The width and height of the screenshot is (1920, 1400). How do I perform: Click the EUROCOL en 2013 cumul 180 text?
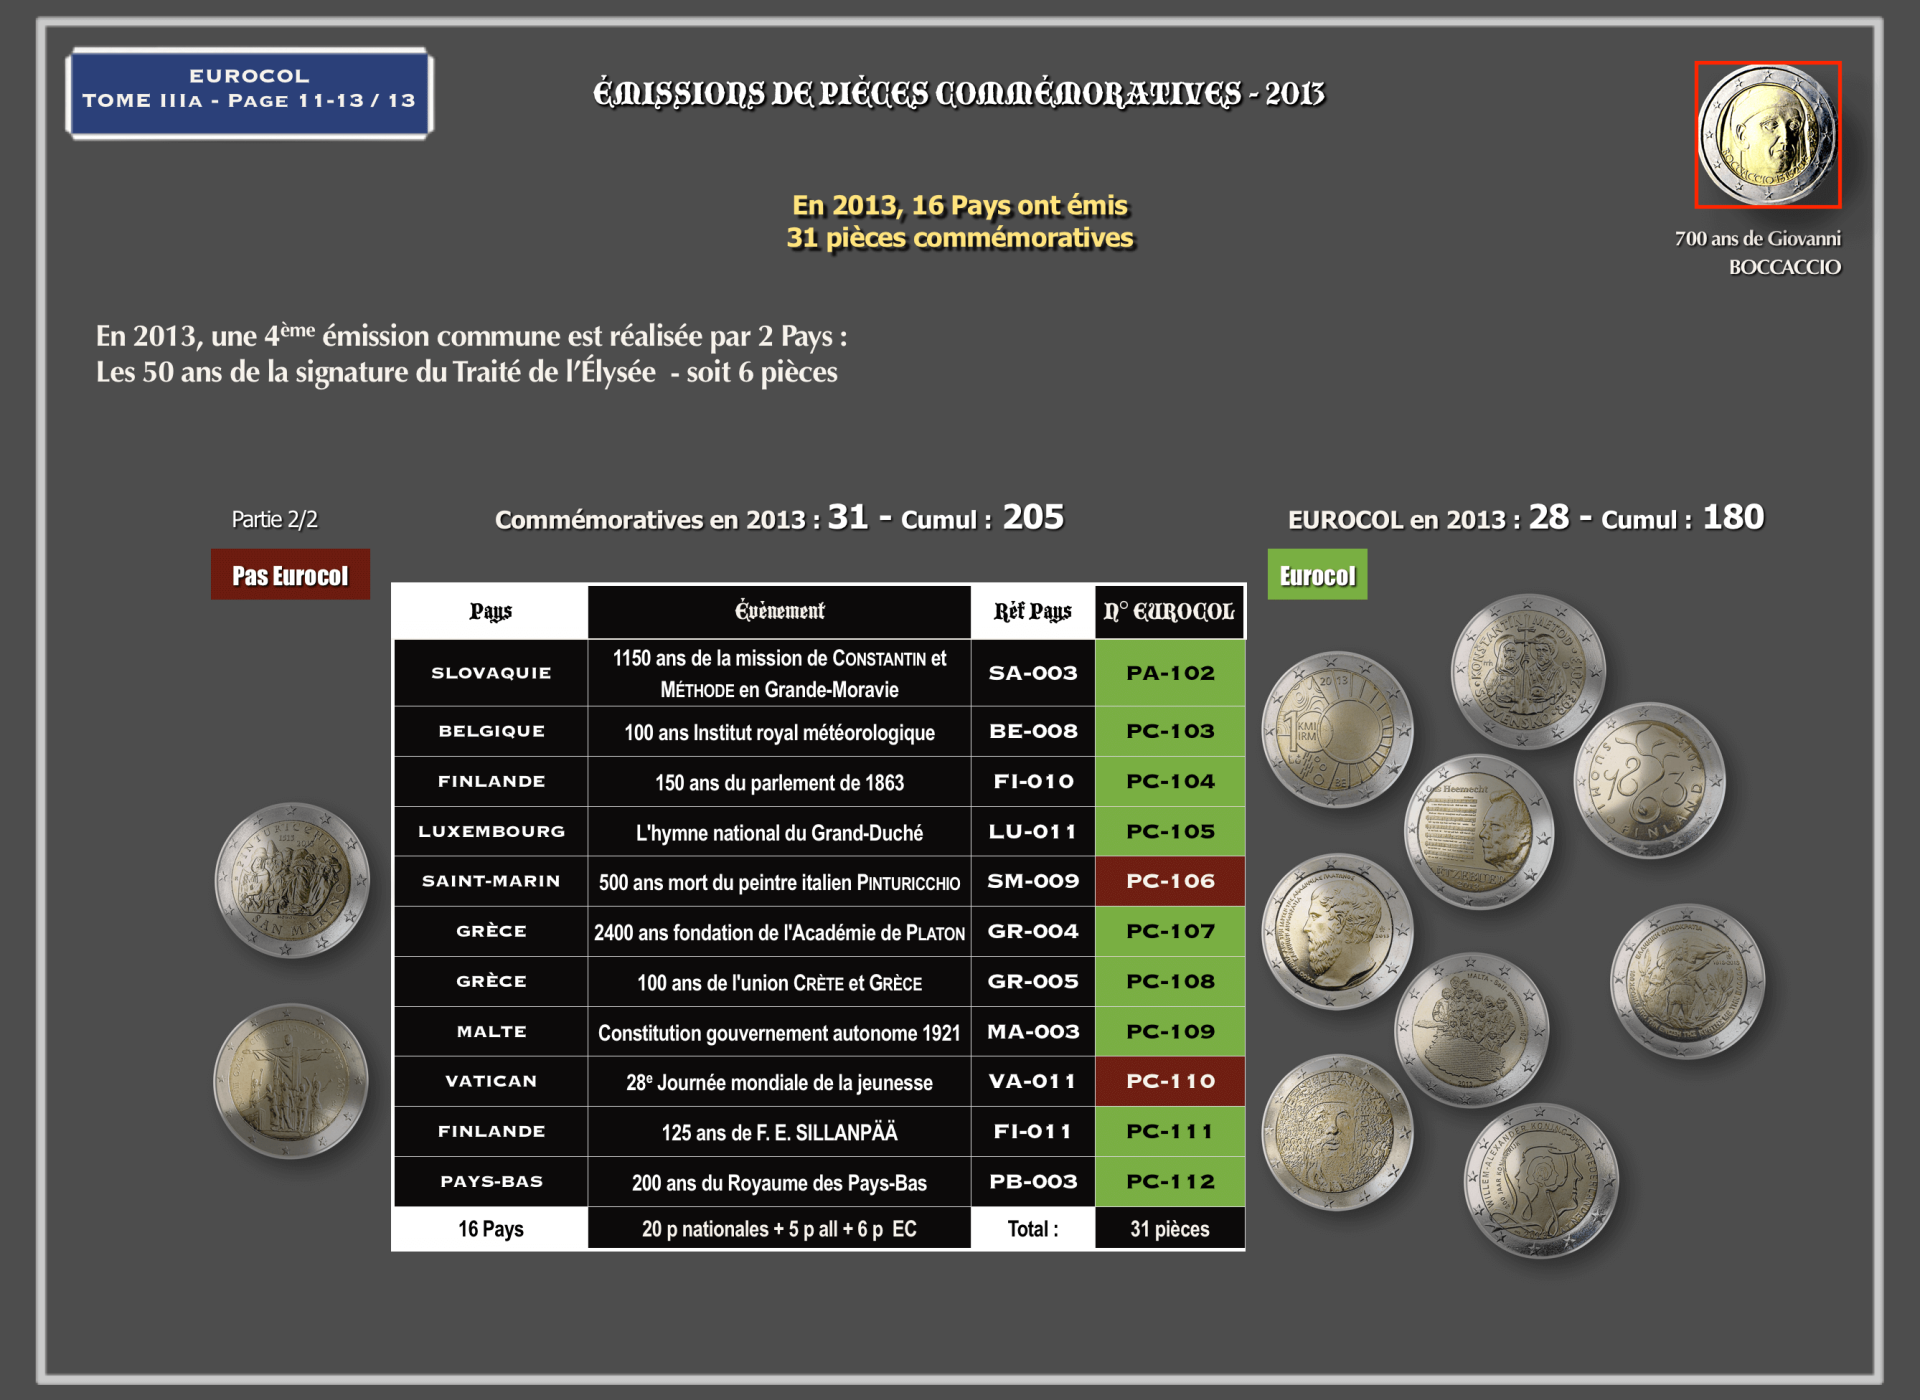pos(1526,517)
